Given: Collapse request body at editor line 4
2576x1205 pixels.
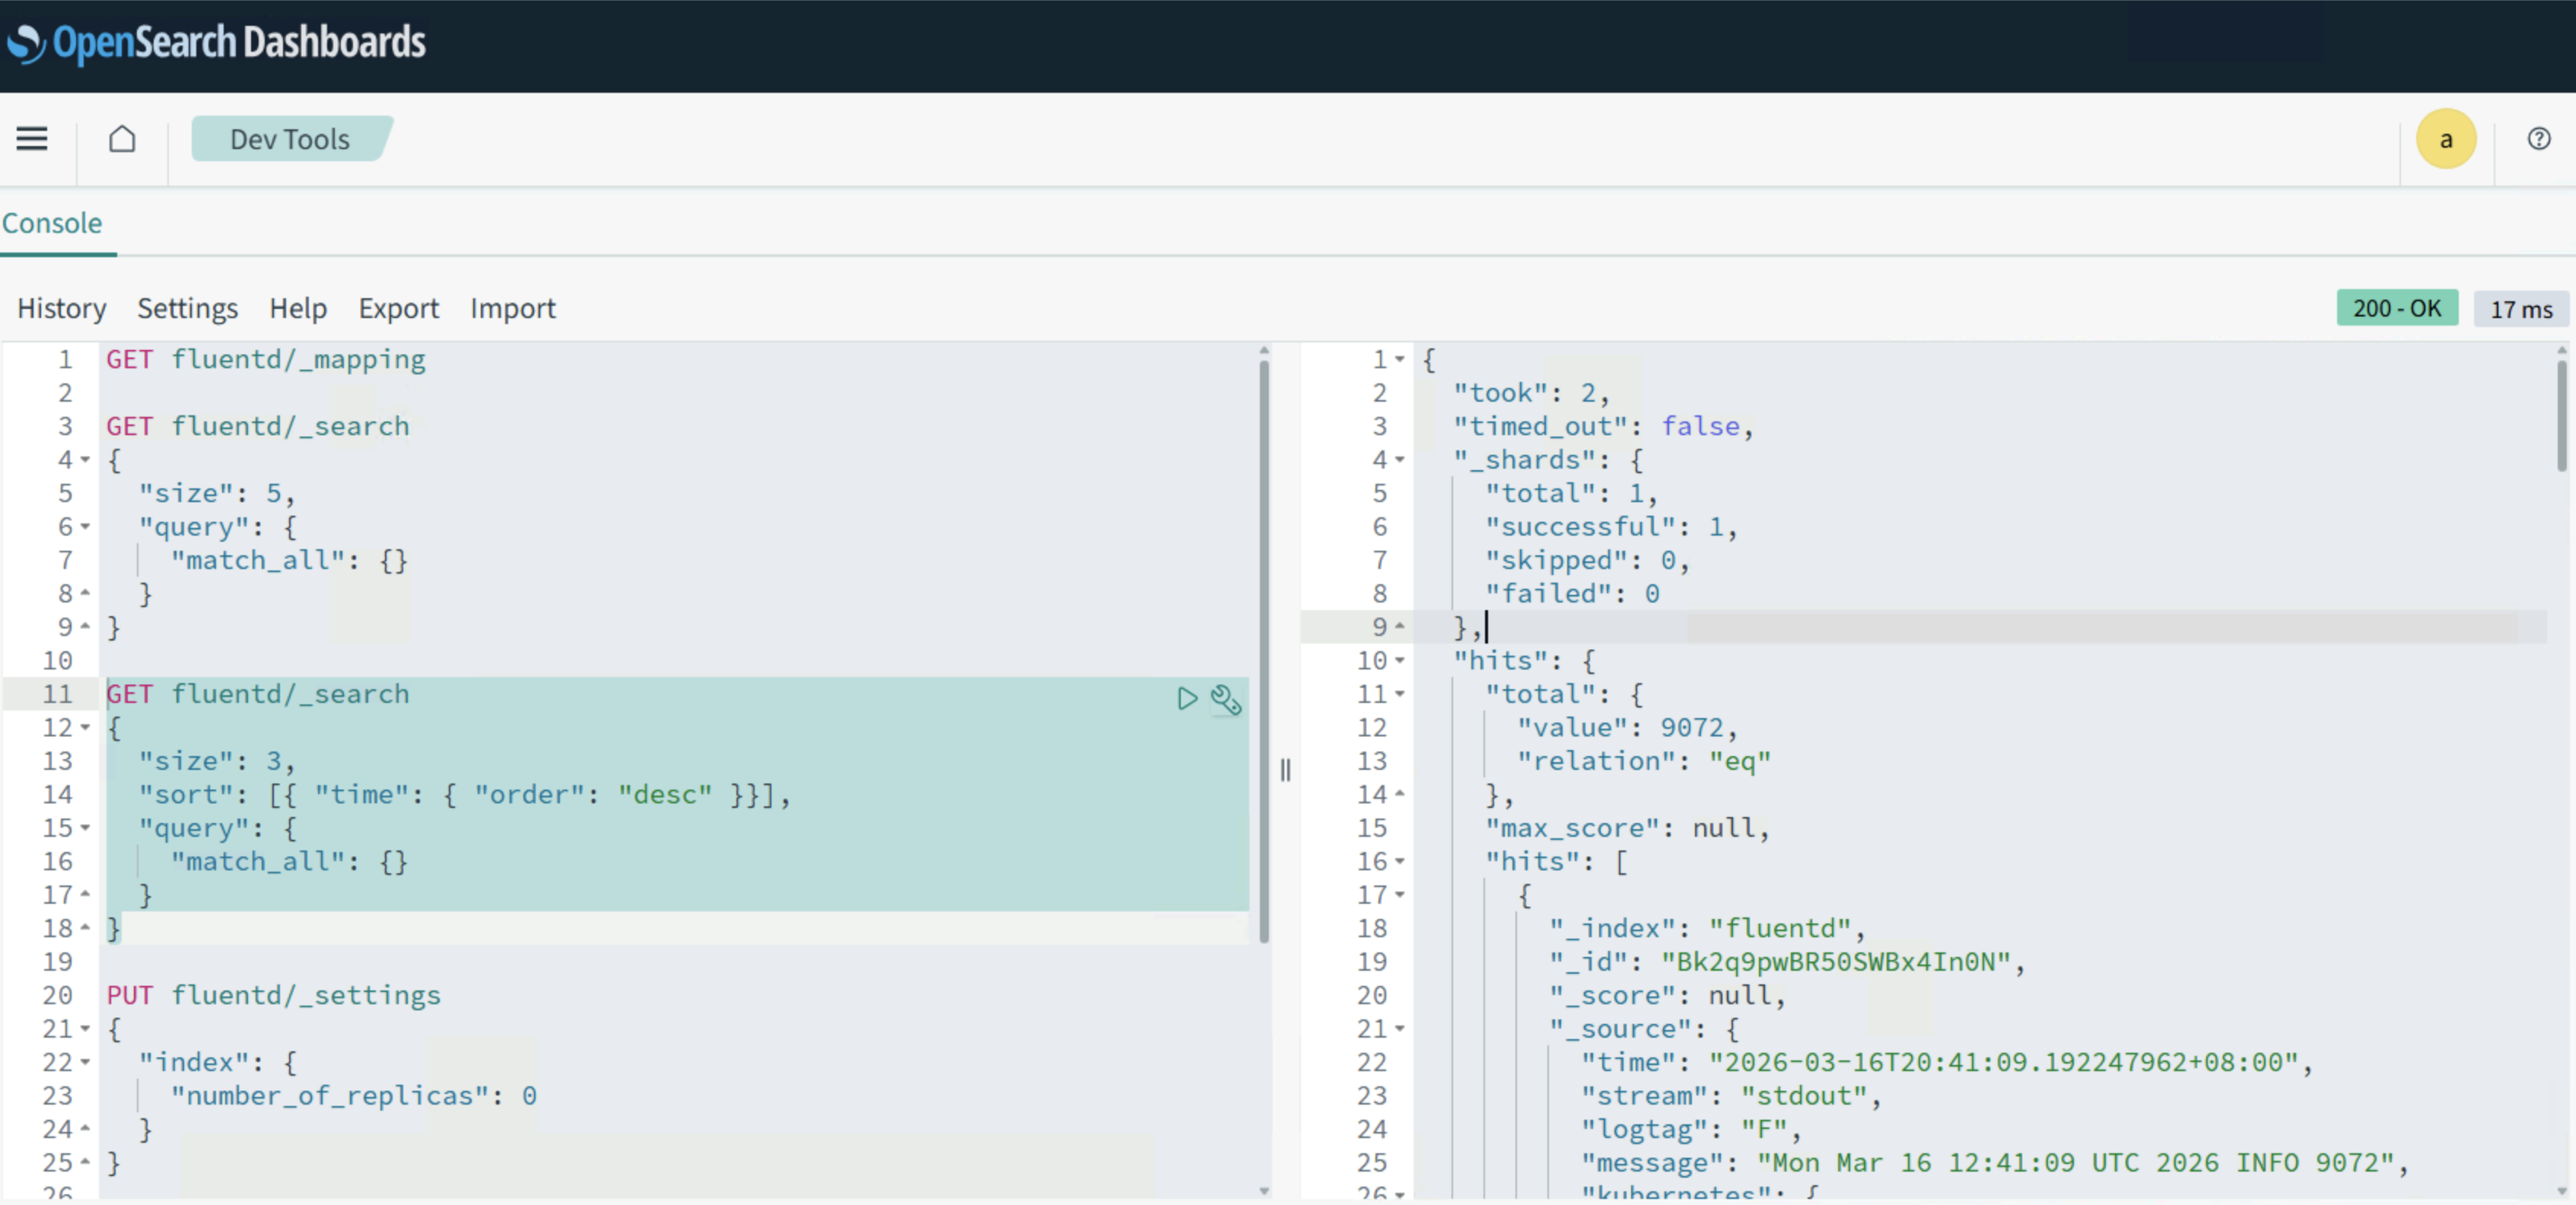Looking at the screenshot, I should (x=85, y=460).
